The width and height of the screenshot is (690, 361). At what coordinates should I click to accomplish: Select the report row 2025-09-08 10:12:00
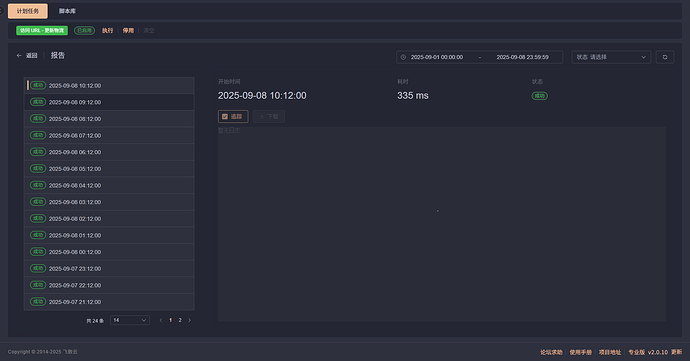coord(109,85)
